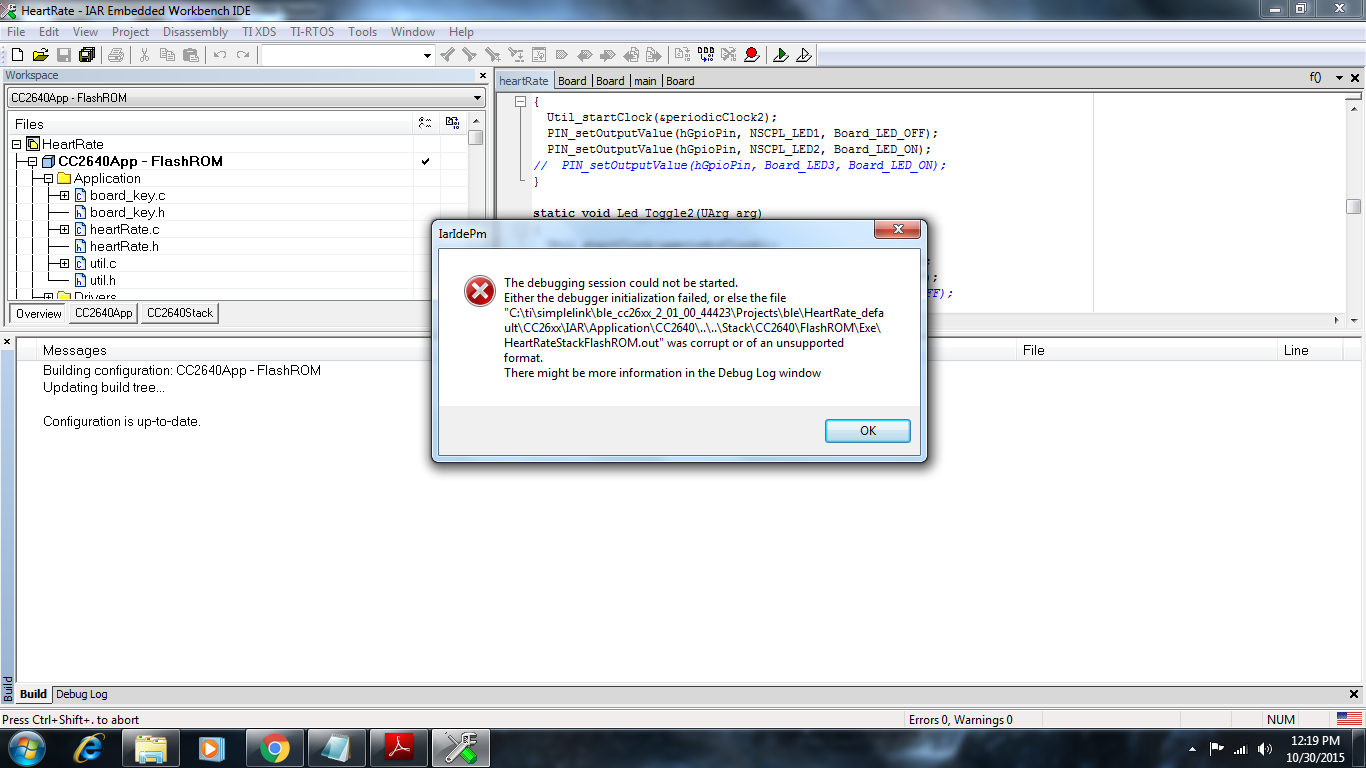Open the workspace configuration dropdown
The width and height of the screenshot is (1366, 768).
477,98
